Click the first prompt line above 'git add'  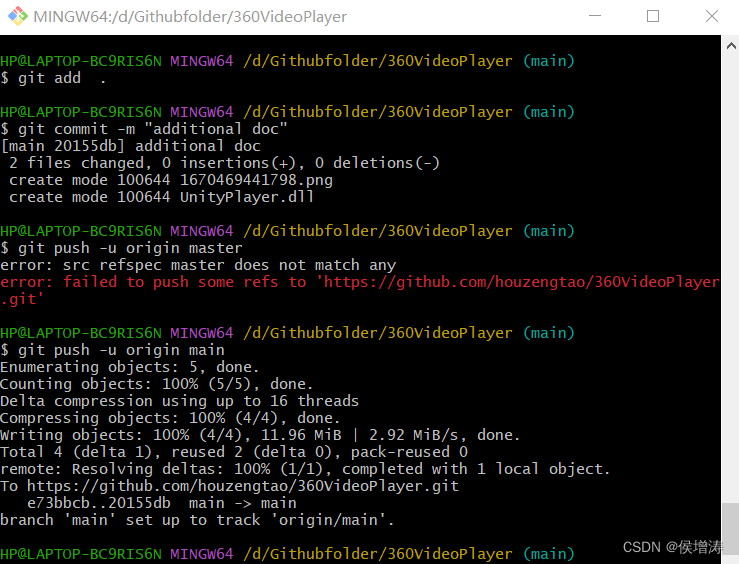coord(287,61)
